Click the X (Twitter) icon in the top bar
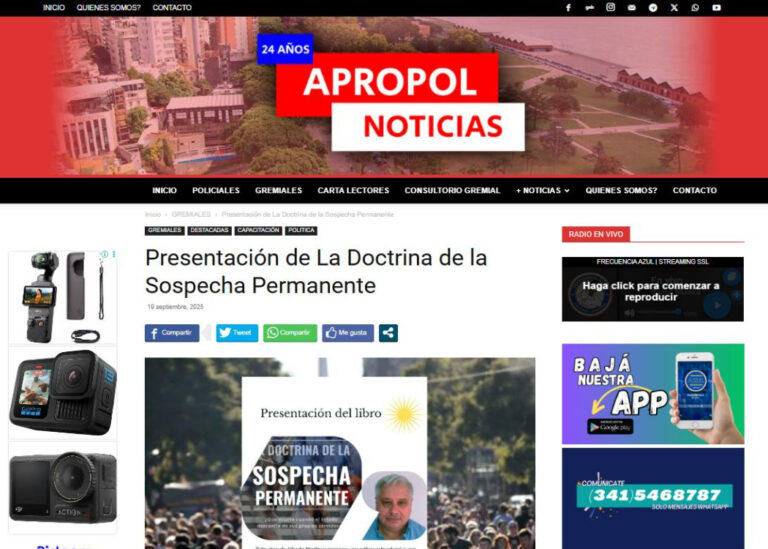Viewport: 768px width, 549px height. [x=674, y=8]
